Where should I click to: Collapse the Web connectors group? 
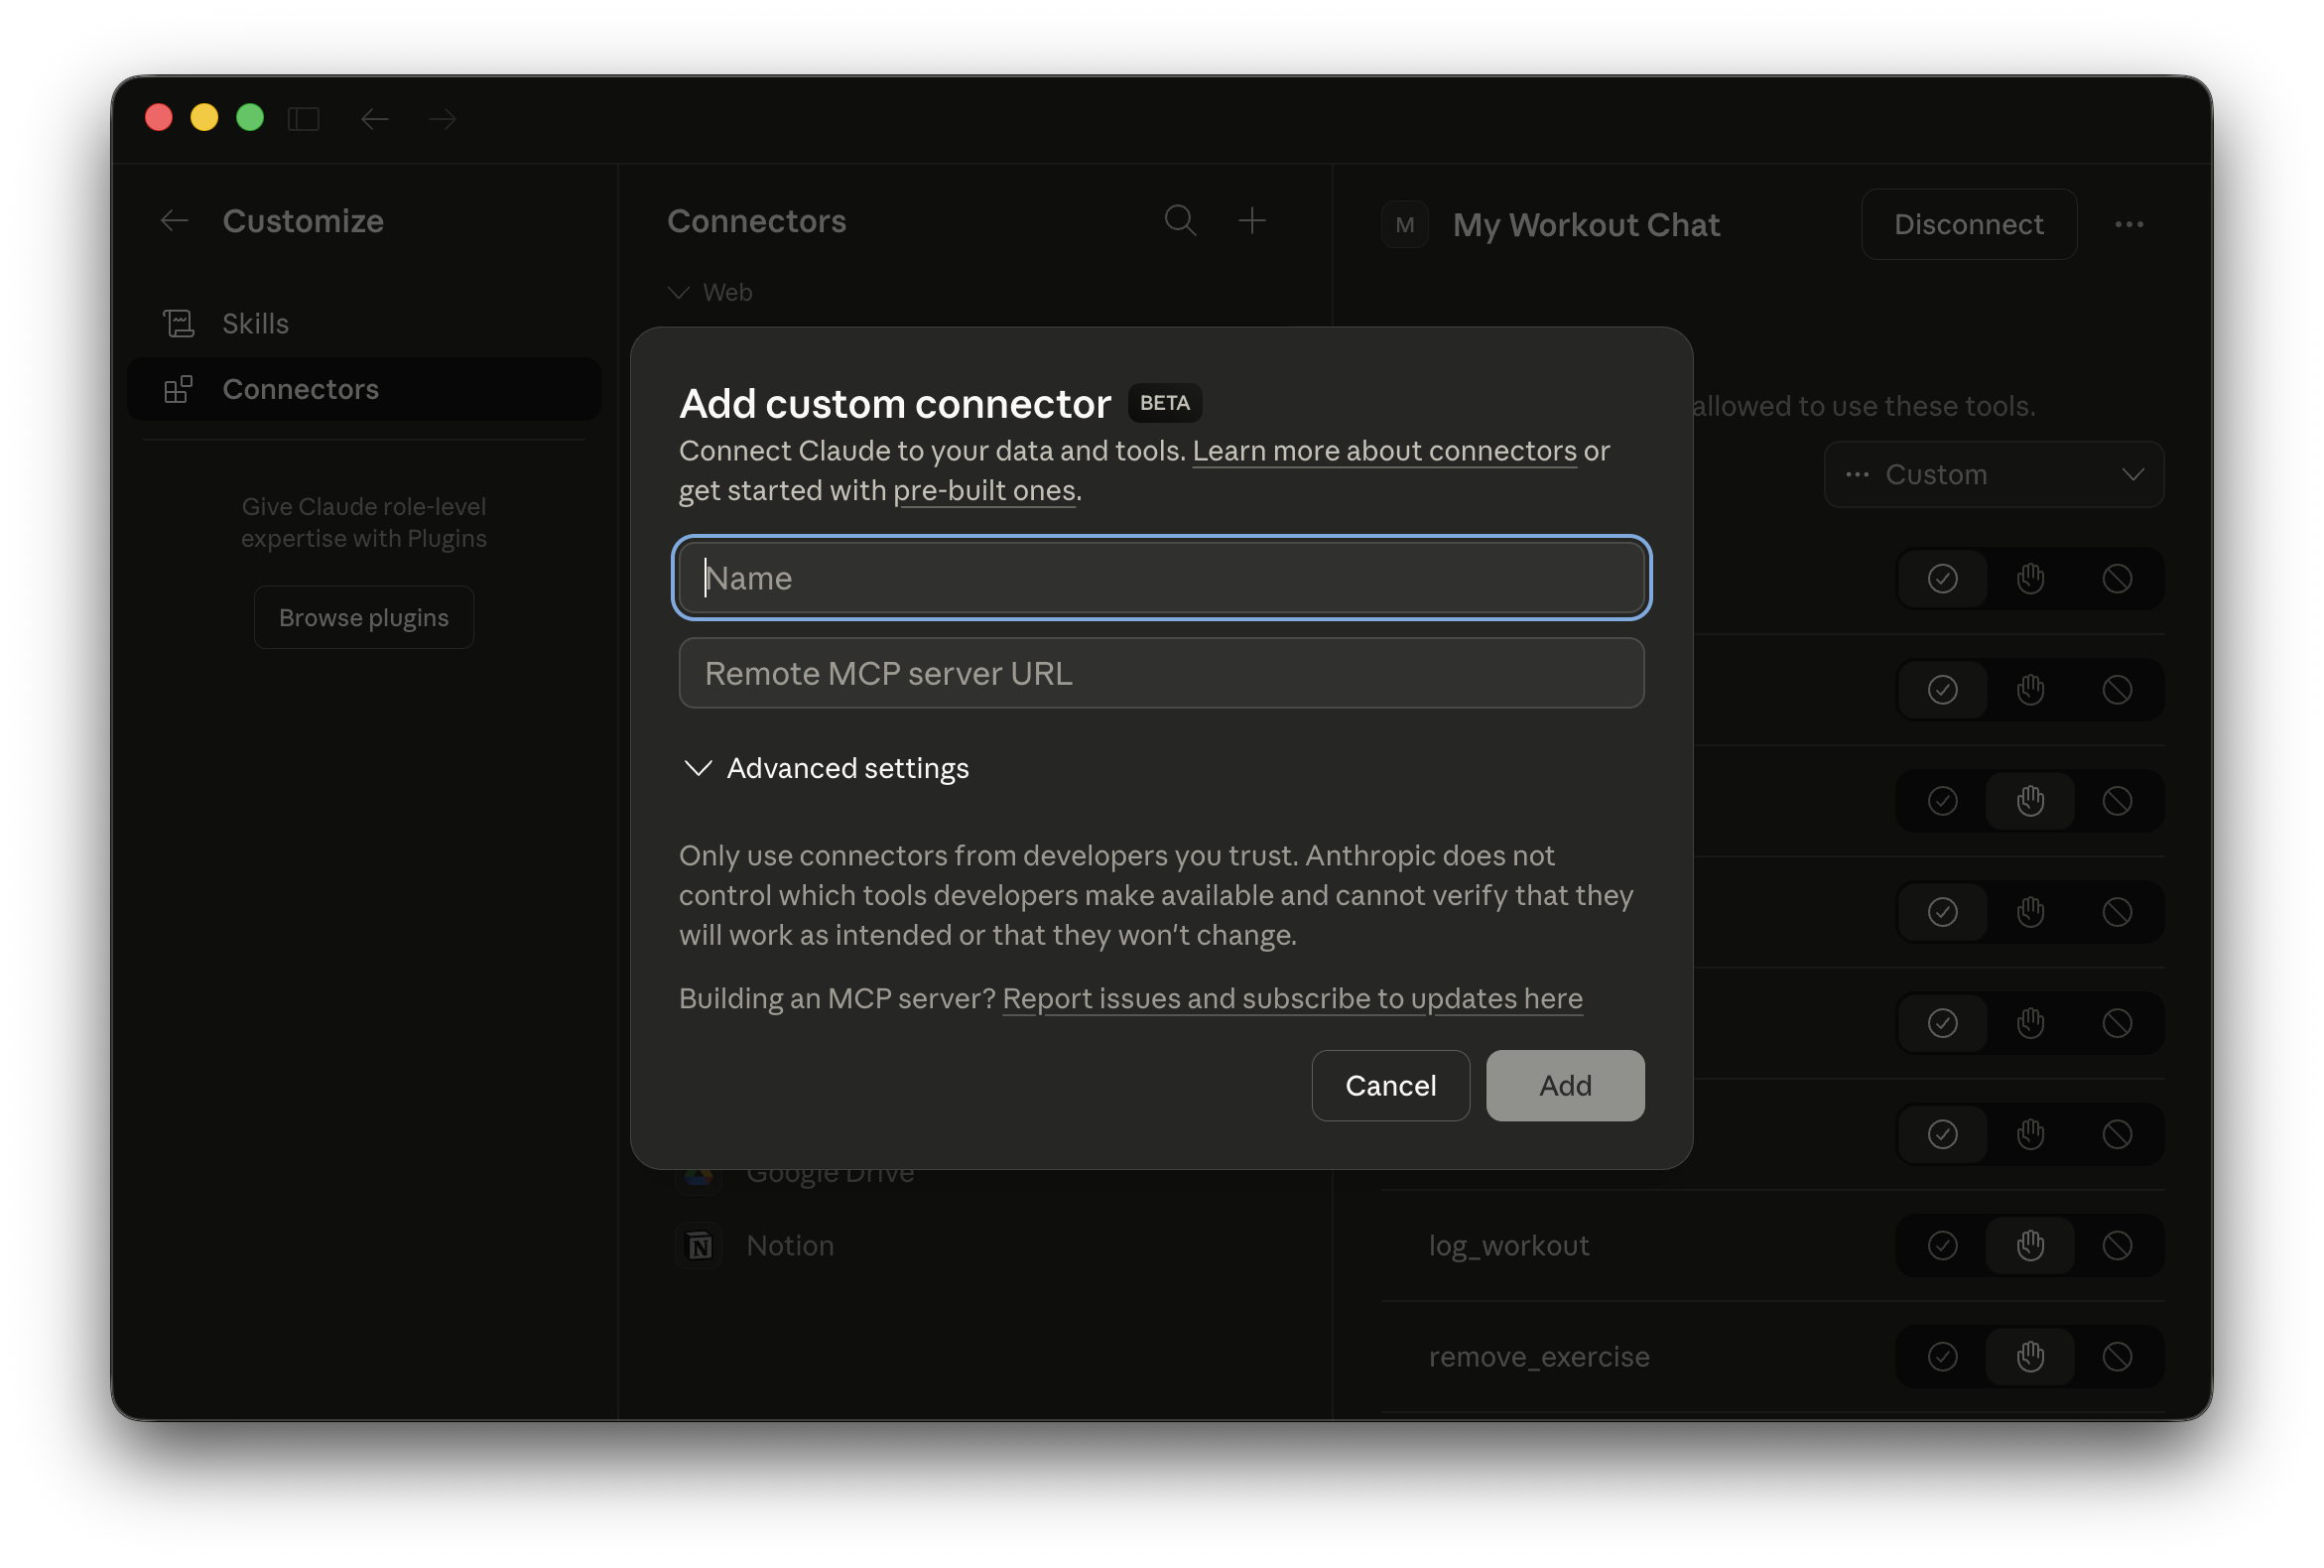[679, 292]
